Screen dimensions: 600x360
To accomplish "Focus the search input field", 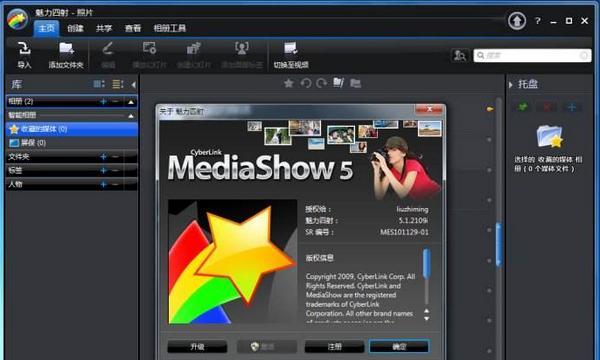I will (x=532, y=56).
